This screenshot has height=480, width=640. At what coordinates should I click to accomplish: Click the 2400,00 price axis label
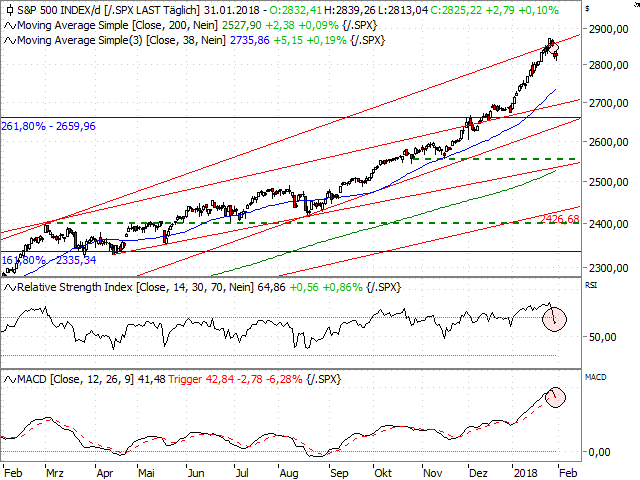pyautogui.click(x=609, y=224)
